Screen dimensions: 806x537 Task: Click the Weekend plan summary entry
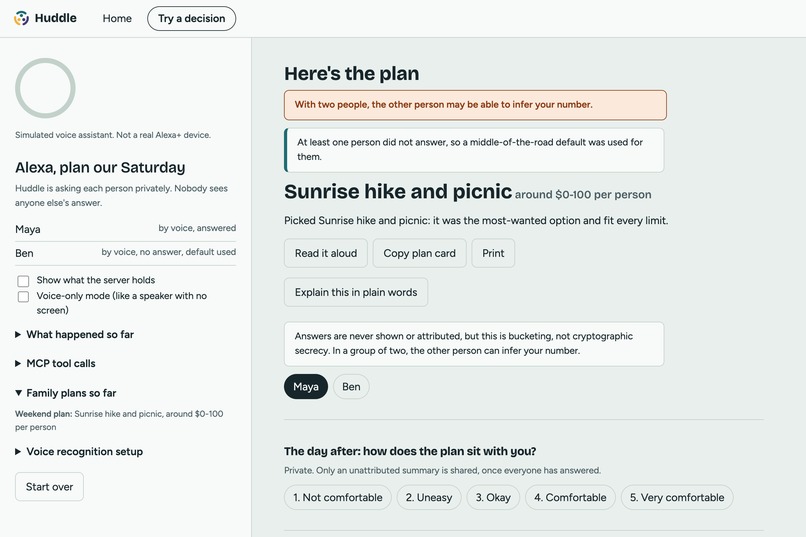[x=119, y=420]
